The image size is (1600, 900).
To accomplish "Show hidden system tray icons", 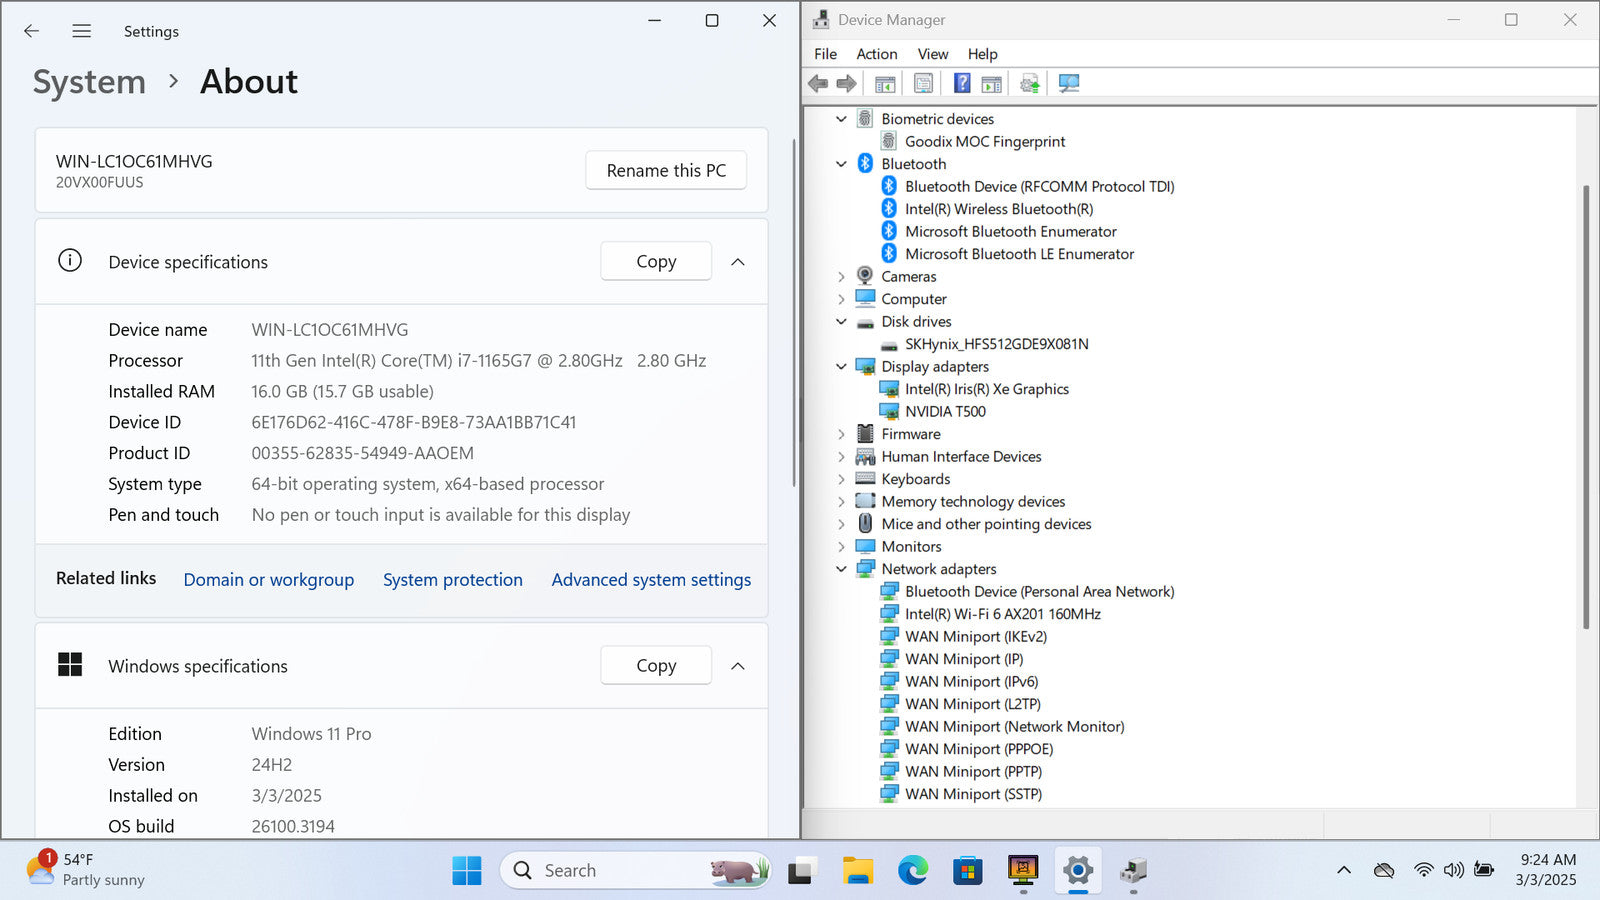I will pos(1344,871).
